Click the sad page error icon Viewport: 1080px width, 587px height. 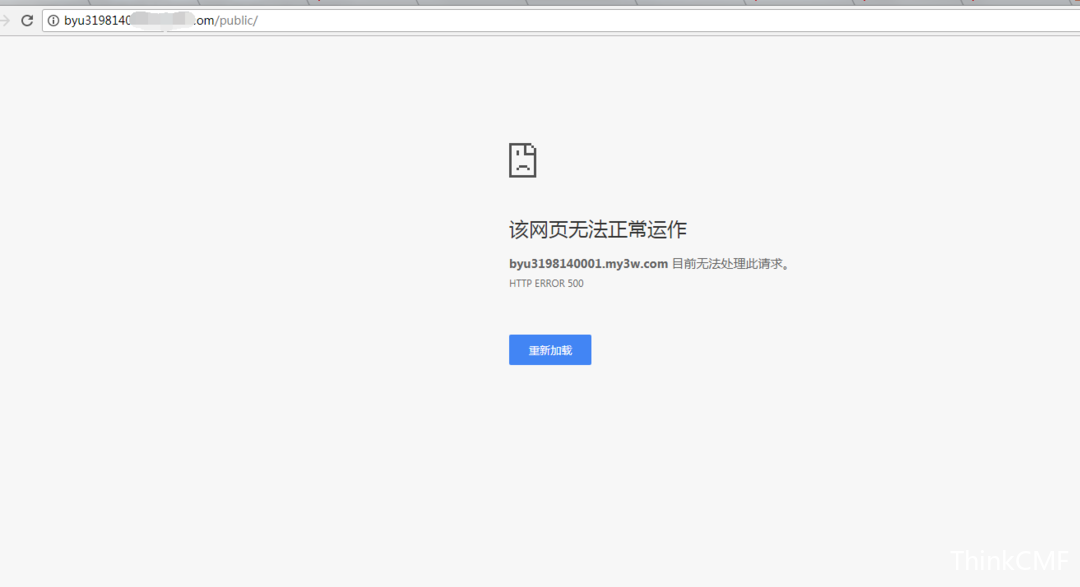click(x=523, y=160)
